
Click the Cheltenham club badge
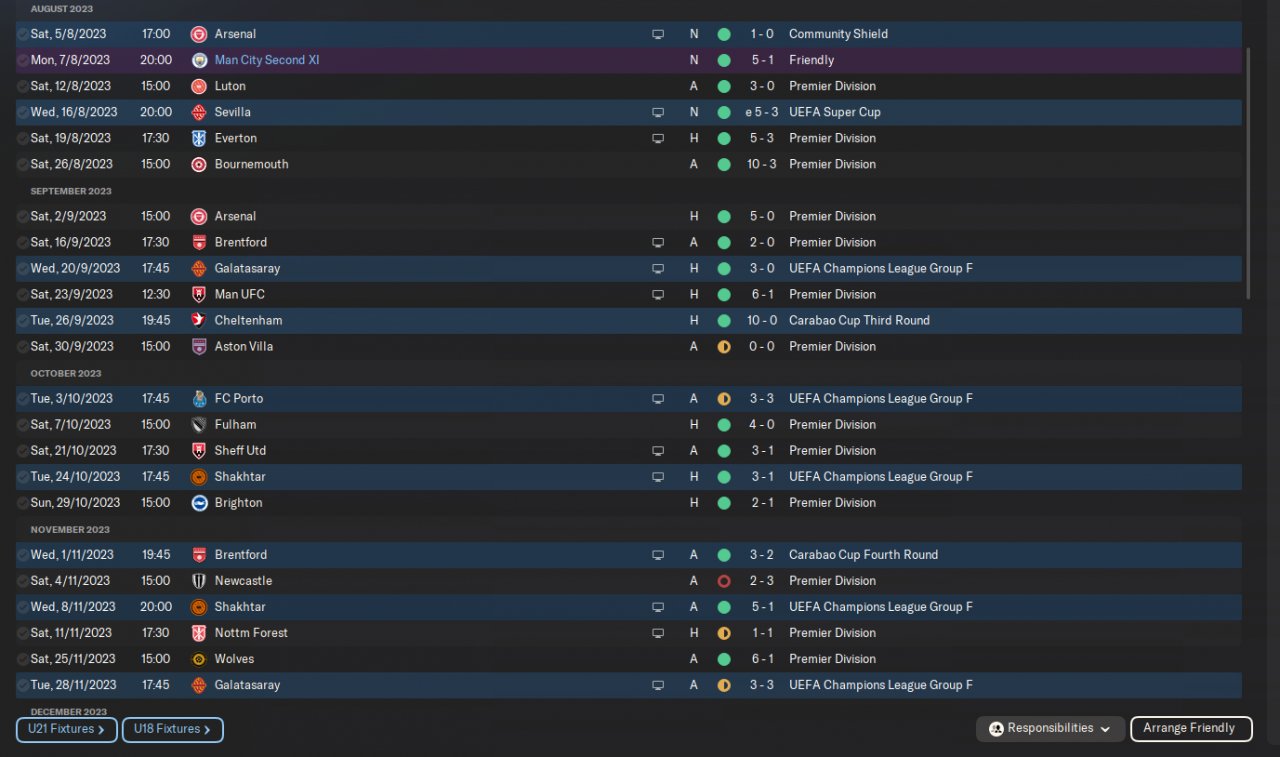(x=199, y=321)
